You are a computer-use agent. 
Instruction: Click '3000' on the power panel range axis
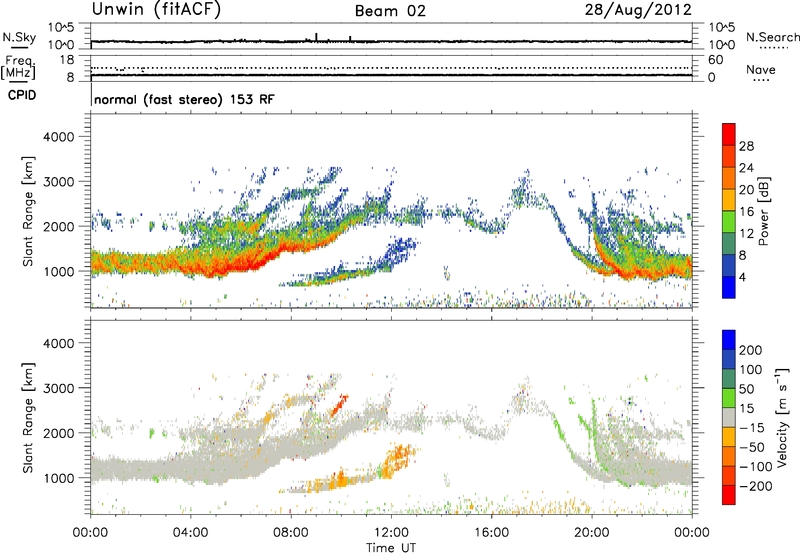tap(58, 182)
